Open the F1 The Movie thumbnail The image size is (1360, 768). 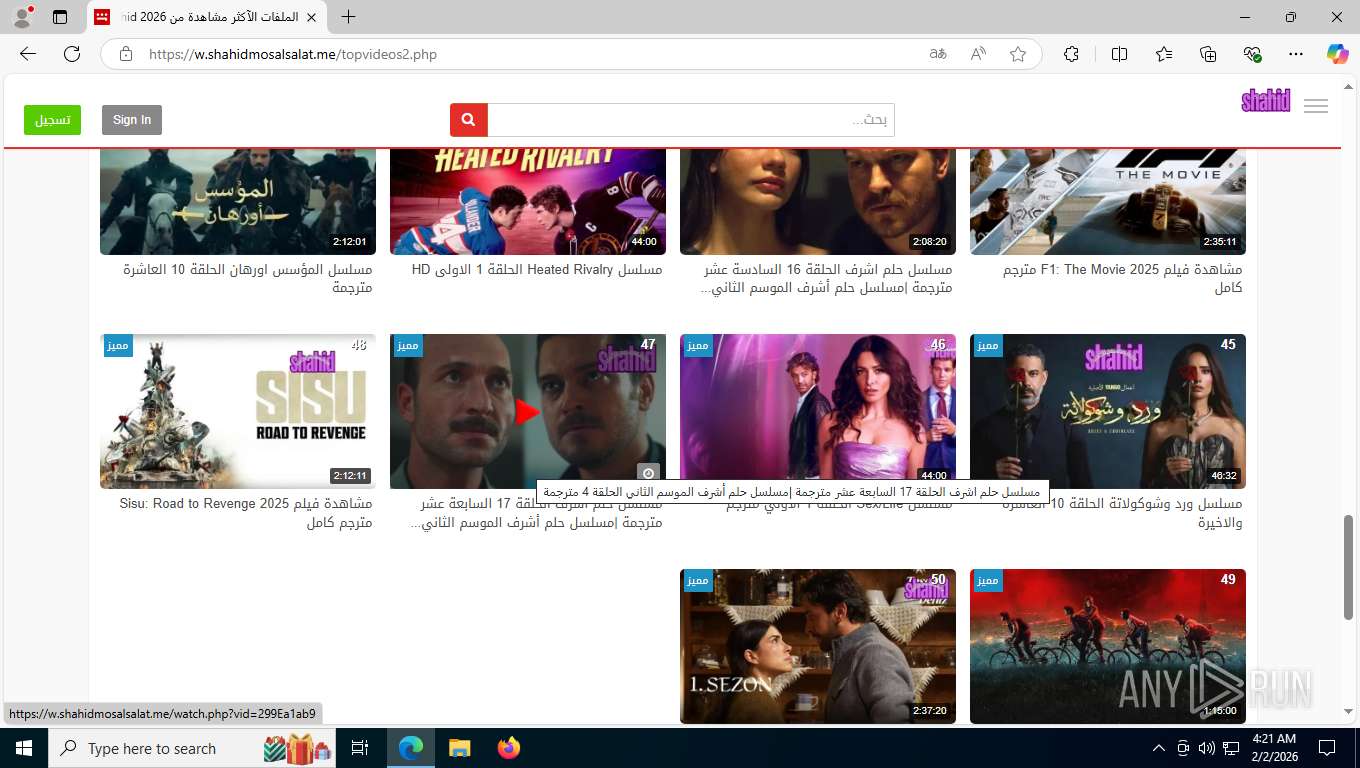coord(1108,202)
